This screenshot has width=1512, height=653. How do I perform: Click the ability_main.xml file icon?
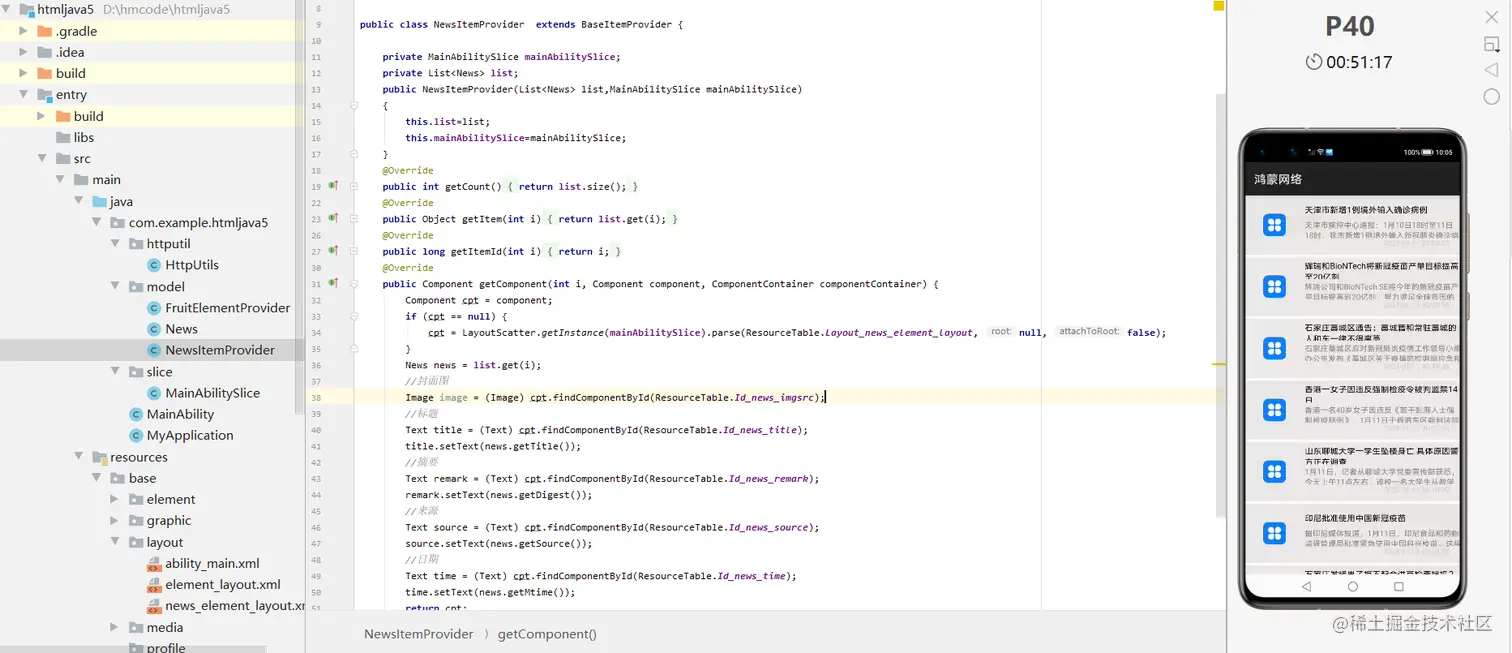[154, 564]
